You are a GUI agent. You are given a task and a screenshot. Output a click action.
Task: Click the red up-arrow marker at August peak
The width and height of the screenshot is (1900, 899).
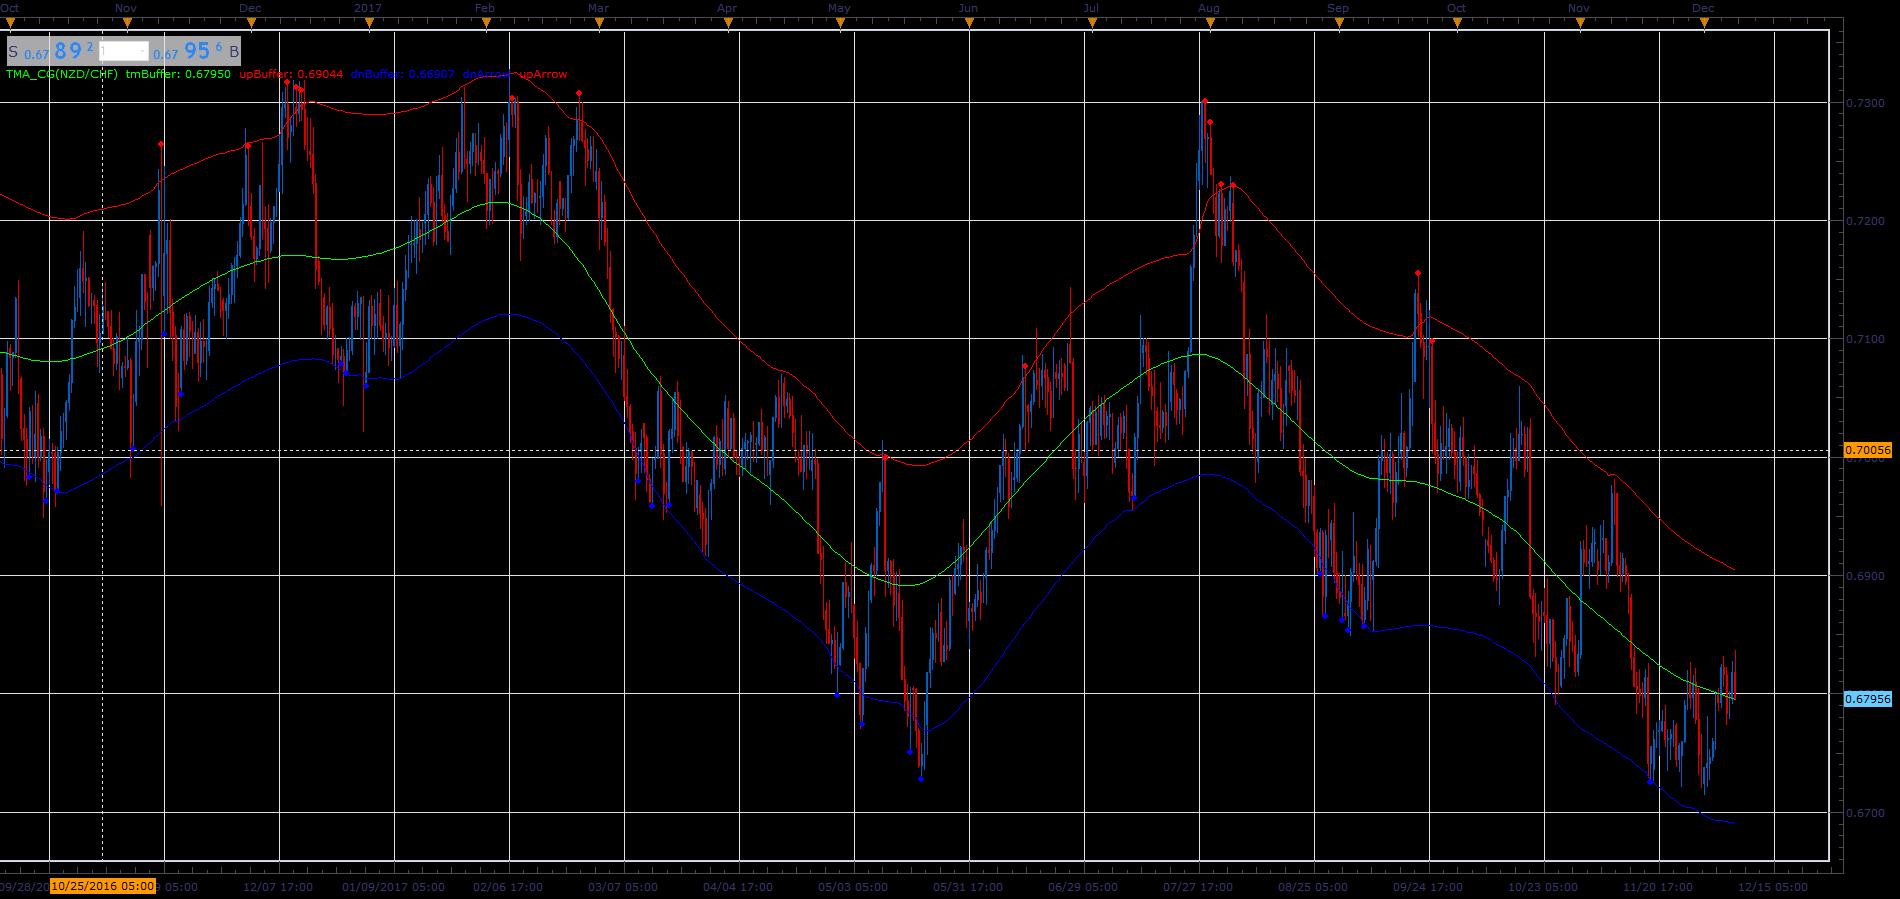click(1205, 101)
